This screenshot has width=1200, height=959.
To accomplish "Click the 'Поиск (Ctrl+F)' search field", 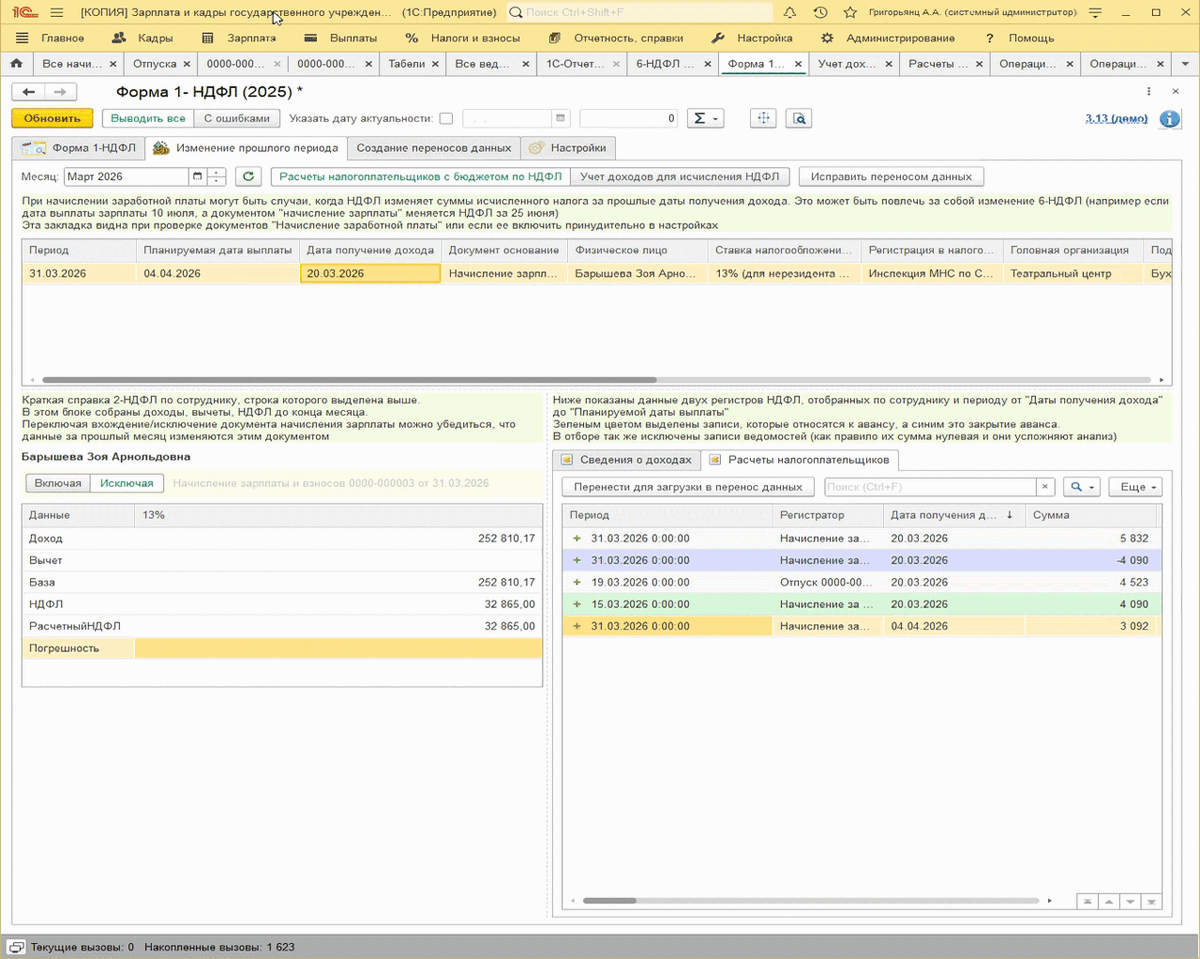I will click(x=928, y=487).
